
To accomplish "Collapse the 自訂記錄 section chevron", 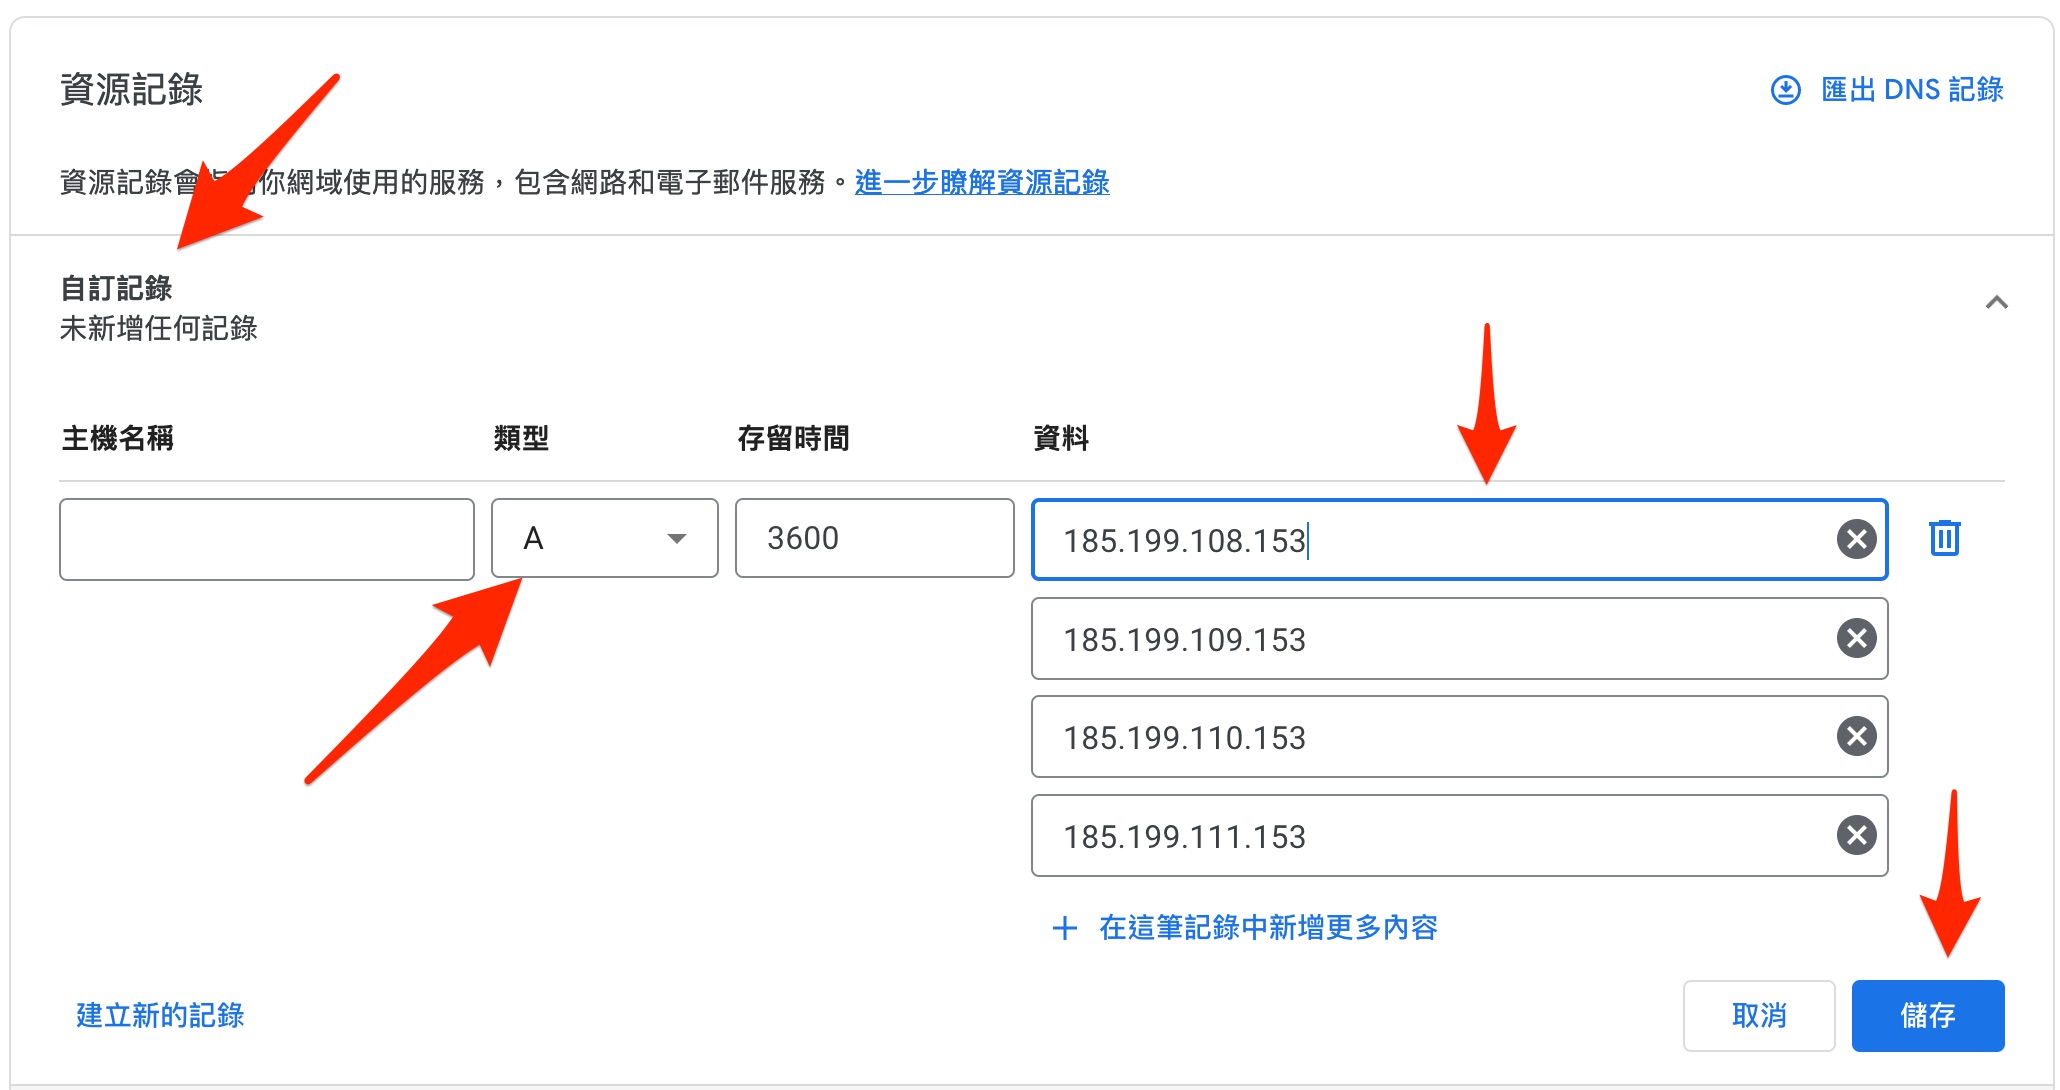I will 1996,303.
